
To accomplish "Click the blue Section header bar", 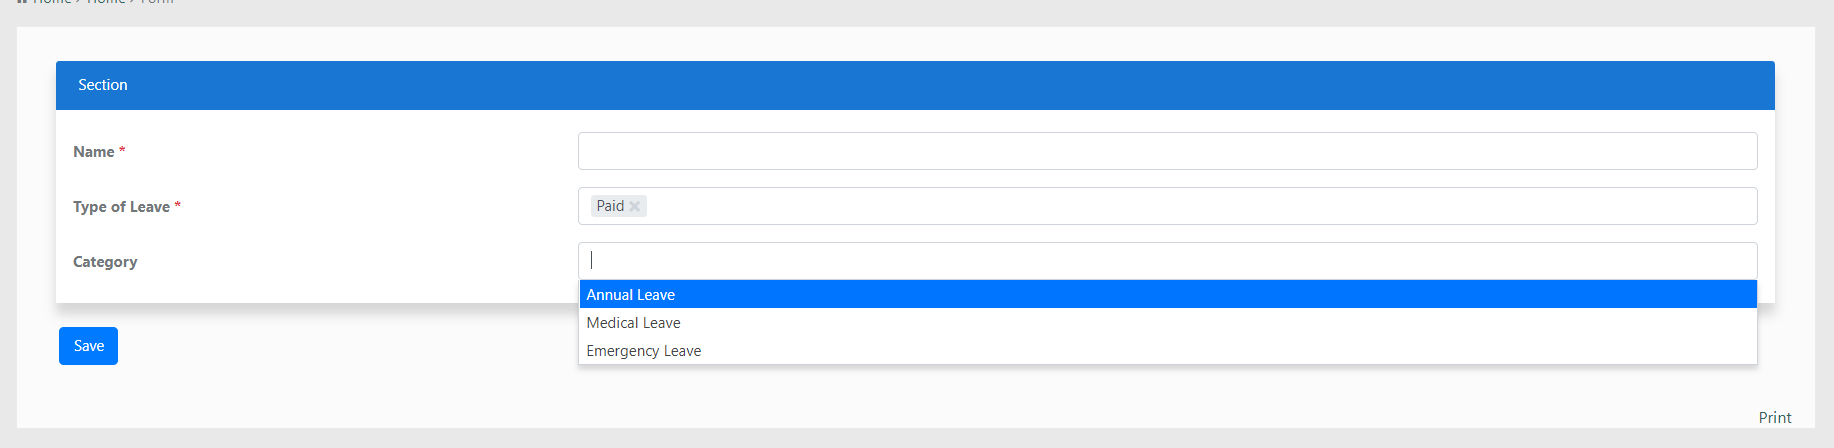I will [x=915, y=85].
